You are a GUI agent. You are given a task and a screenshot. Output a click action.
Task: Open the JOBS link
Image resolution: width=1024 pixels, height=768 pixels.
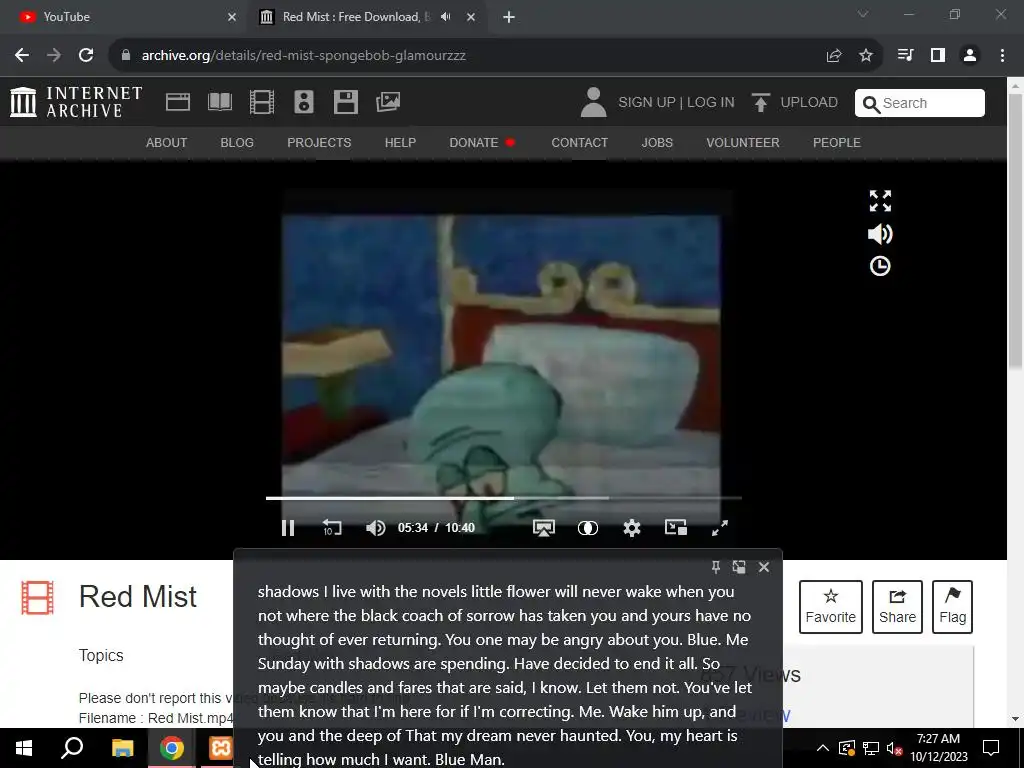click(657, 142)
